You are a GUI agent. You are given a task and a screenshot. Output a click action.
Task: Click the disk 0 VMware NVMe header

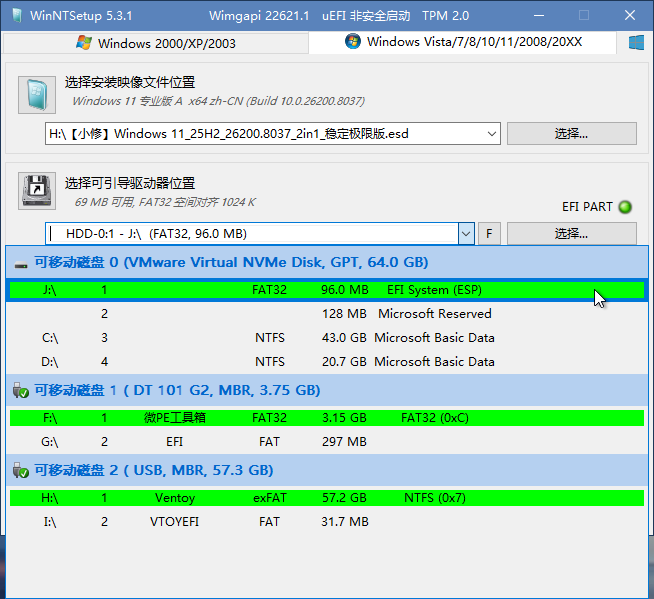click(327, 262)
